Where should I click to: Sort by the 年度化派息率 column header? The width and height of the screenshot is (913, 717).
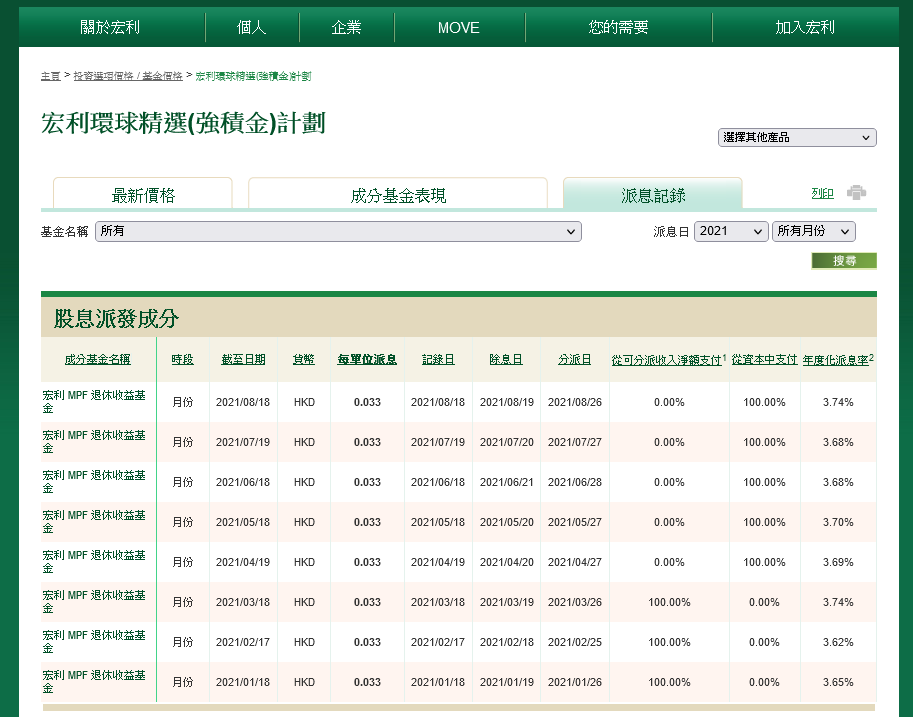coord(836,360)
